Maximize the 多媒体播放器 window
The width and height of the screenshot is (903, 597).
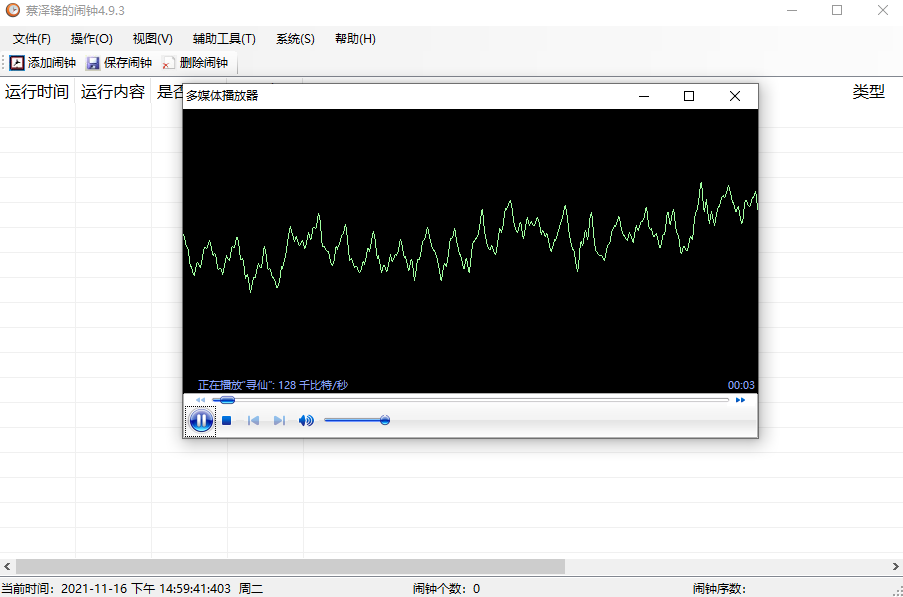[x=689, y=96]
